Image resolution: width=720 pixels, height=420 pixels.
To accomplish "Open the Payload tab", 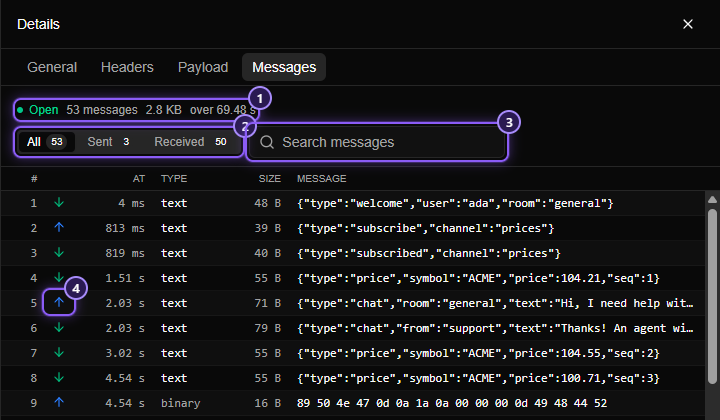I will click(203, 67).
